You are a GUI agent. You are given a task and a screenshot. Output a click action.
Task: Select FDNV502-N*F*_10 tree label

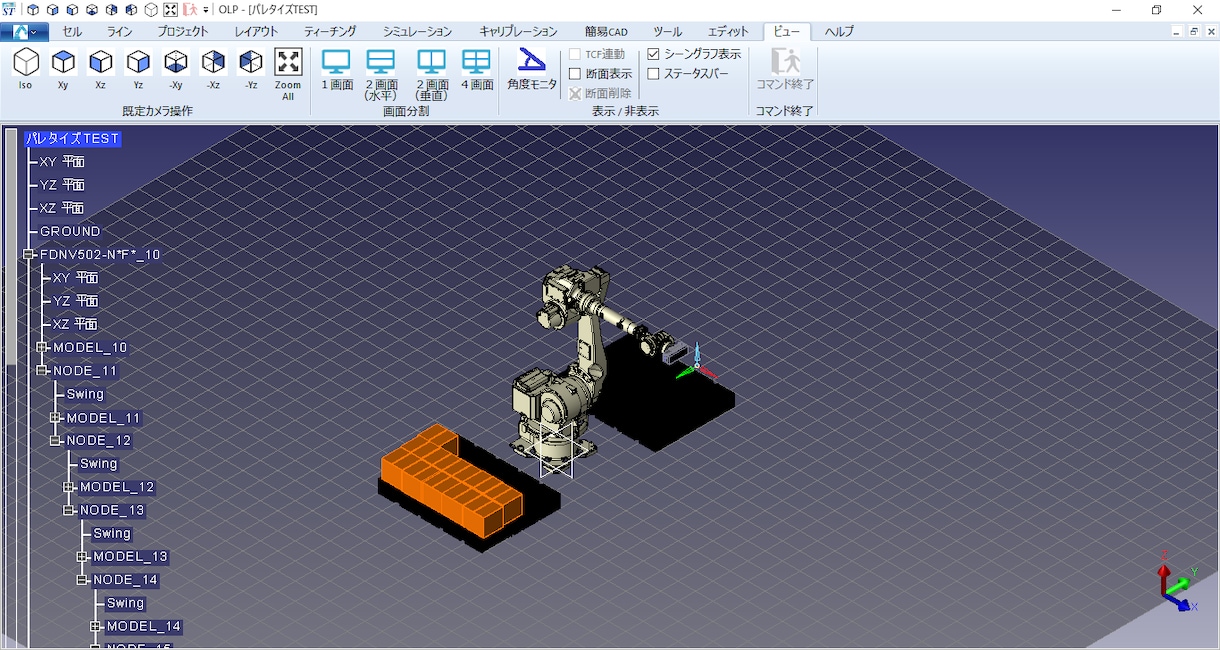click(100, 255)
